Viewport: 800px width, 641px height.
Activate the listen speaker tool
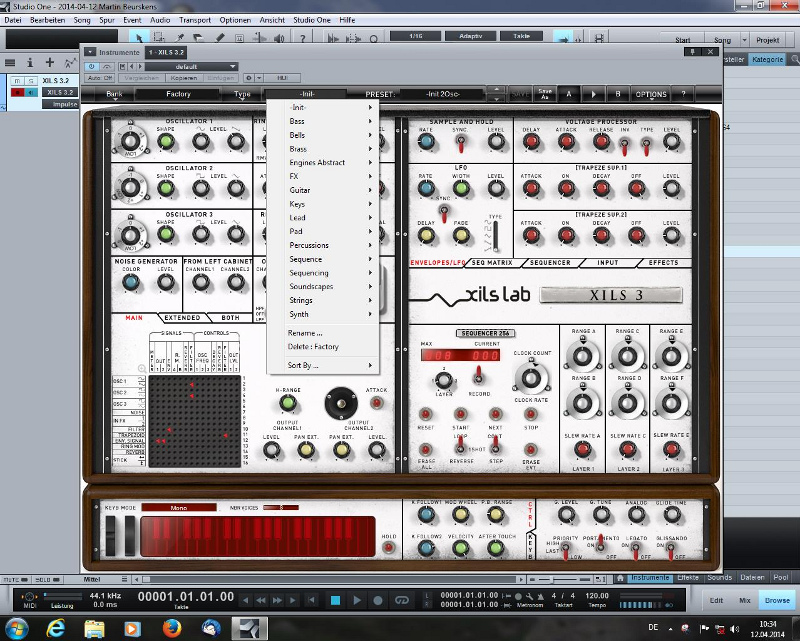(x=279, y=38)
